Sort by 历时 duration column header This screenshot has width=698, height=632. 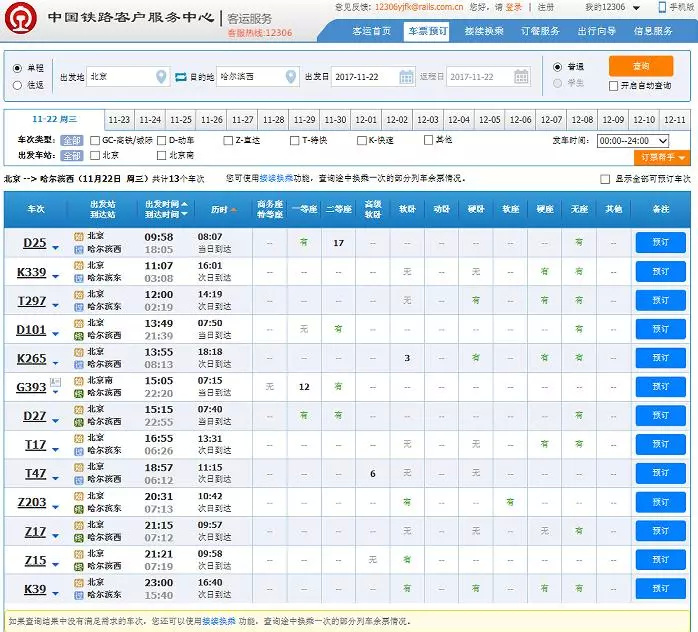[x=223, y=209]
